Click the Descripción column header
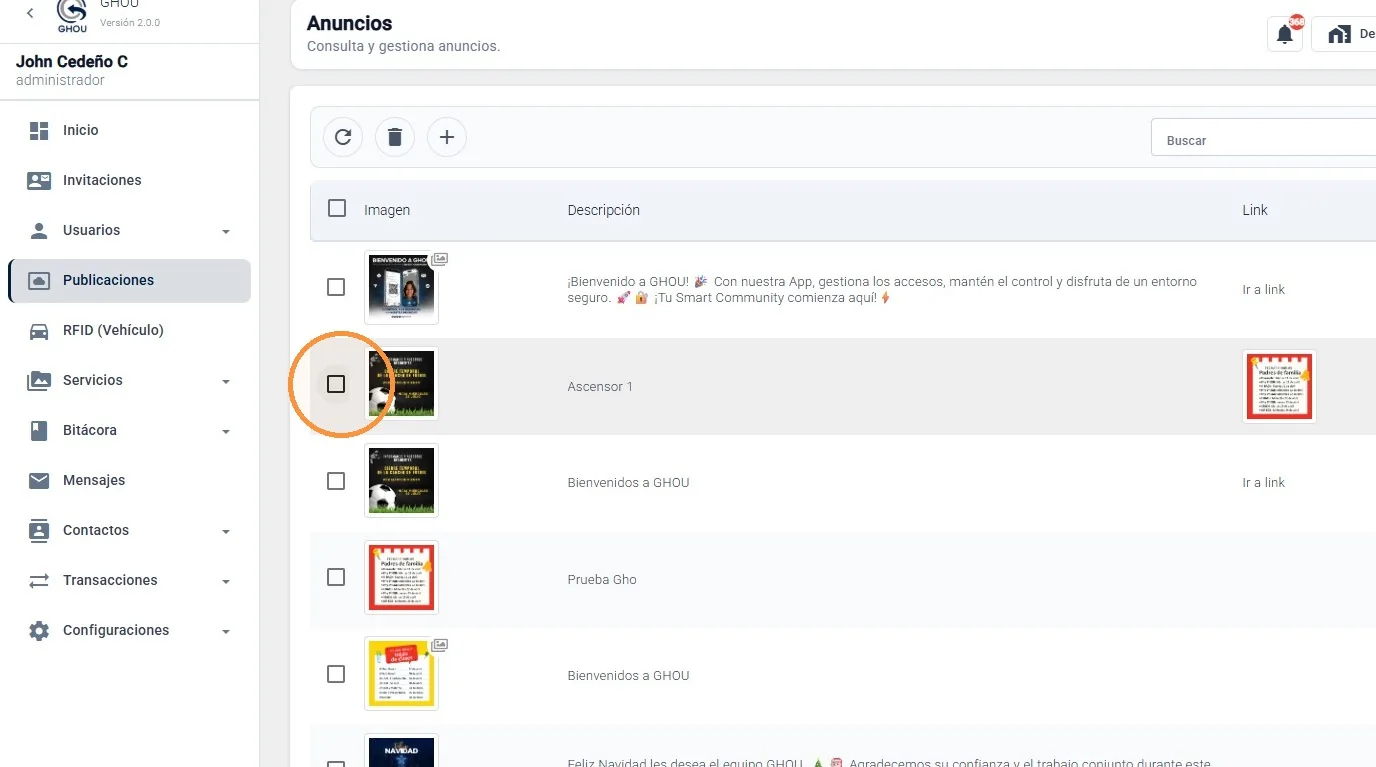The height and width of the screenshot is (767, 1376). pos(603,210)
